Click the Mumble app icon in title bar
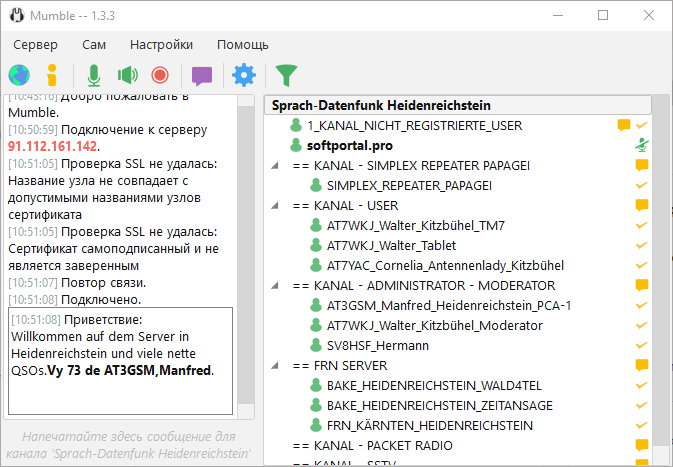673x467 pixels. coord(17,15)
